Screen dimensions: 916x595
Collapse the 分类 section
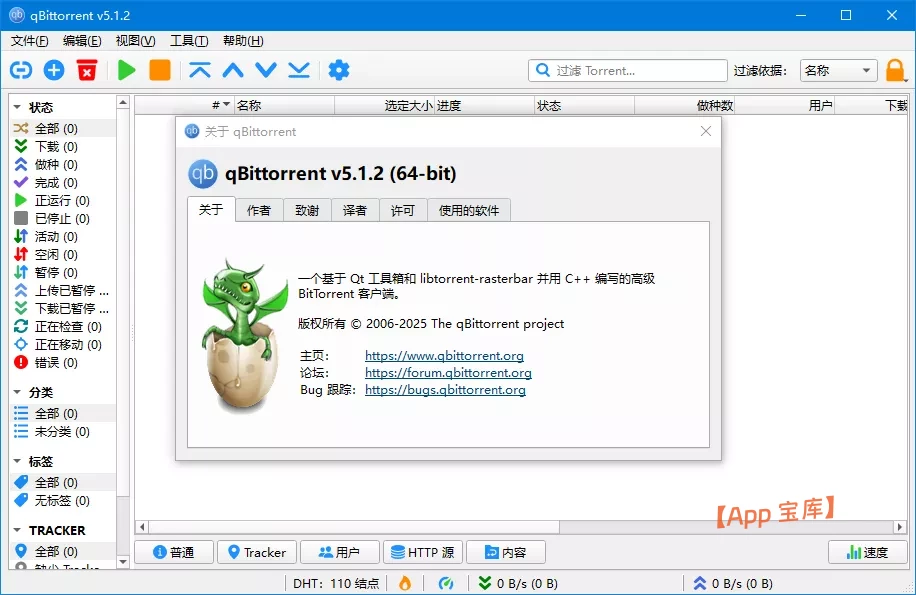pos(17,392)
